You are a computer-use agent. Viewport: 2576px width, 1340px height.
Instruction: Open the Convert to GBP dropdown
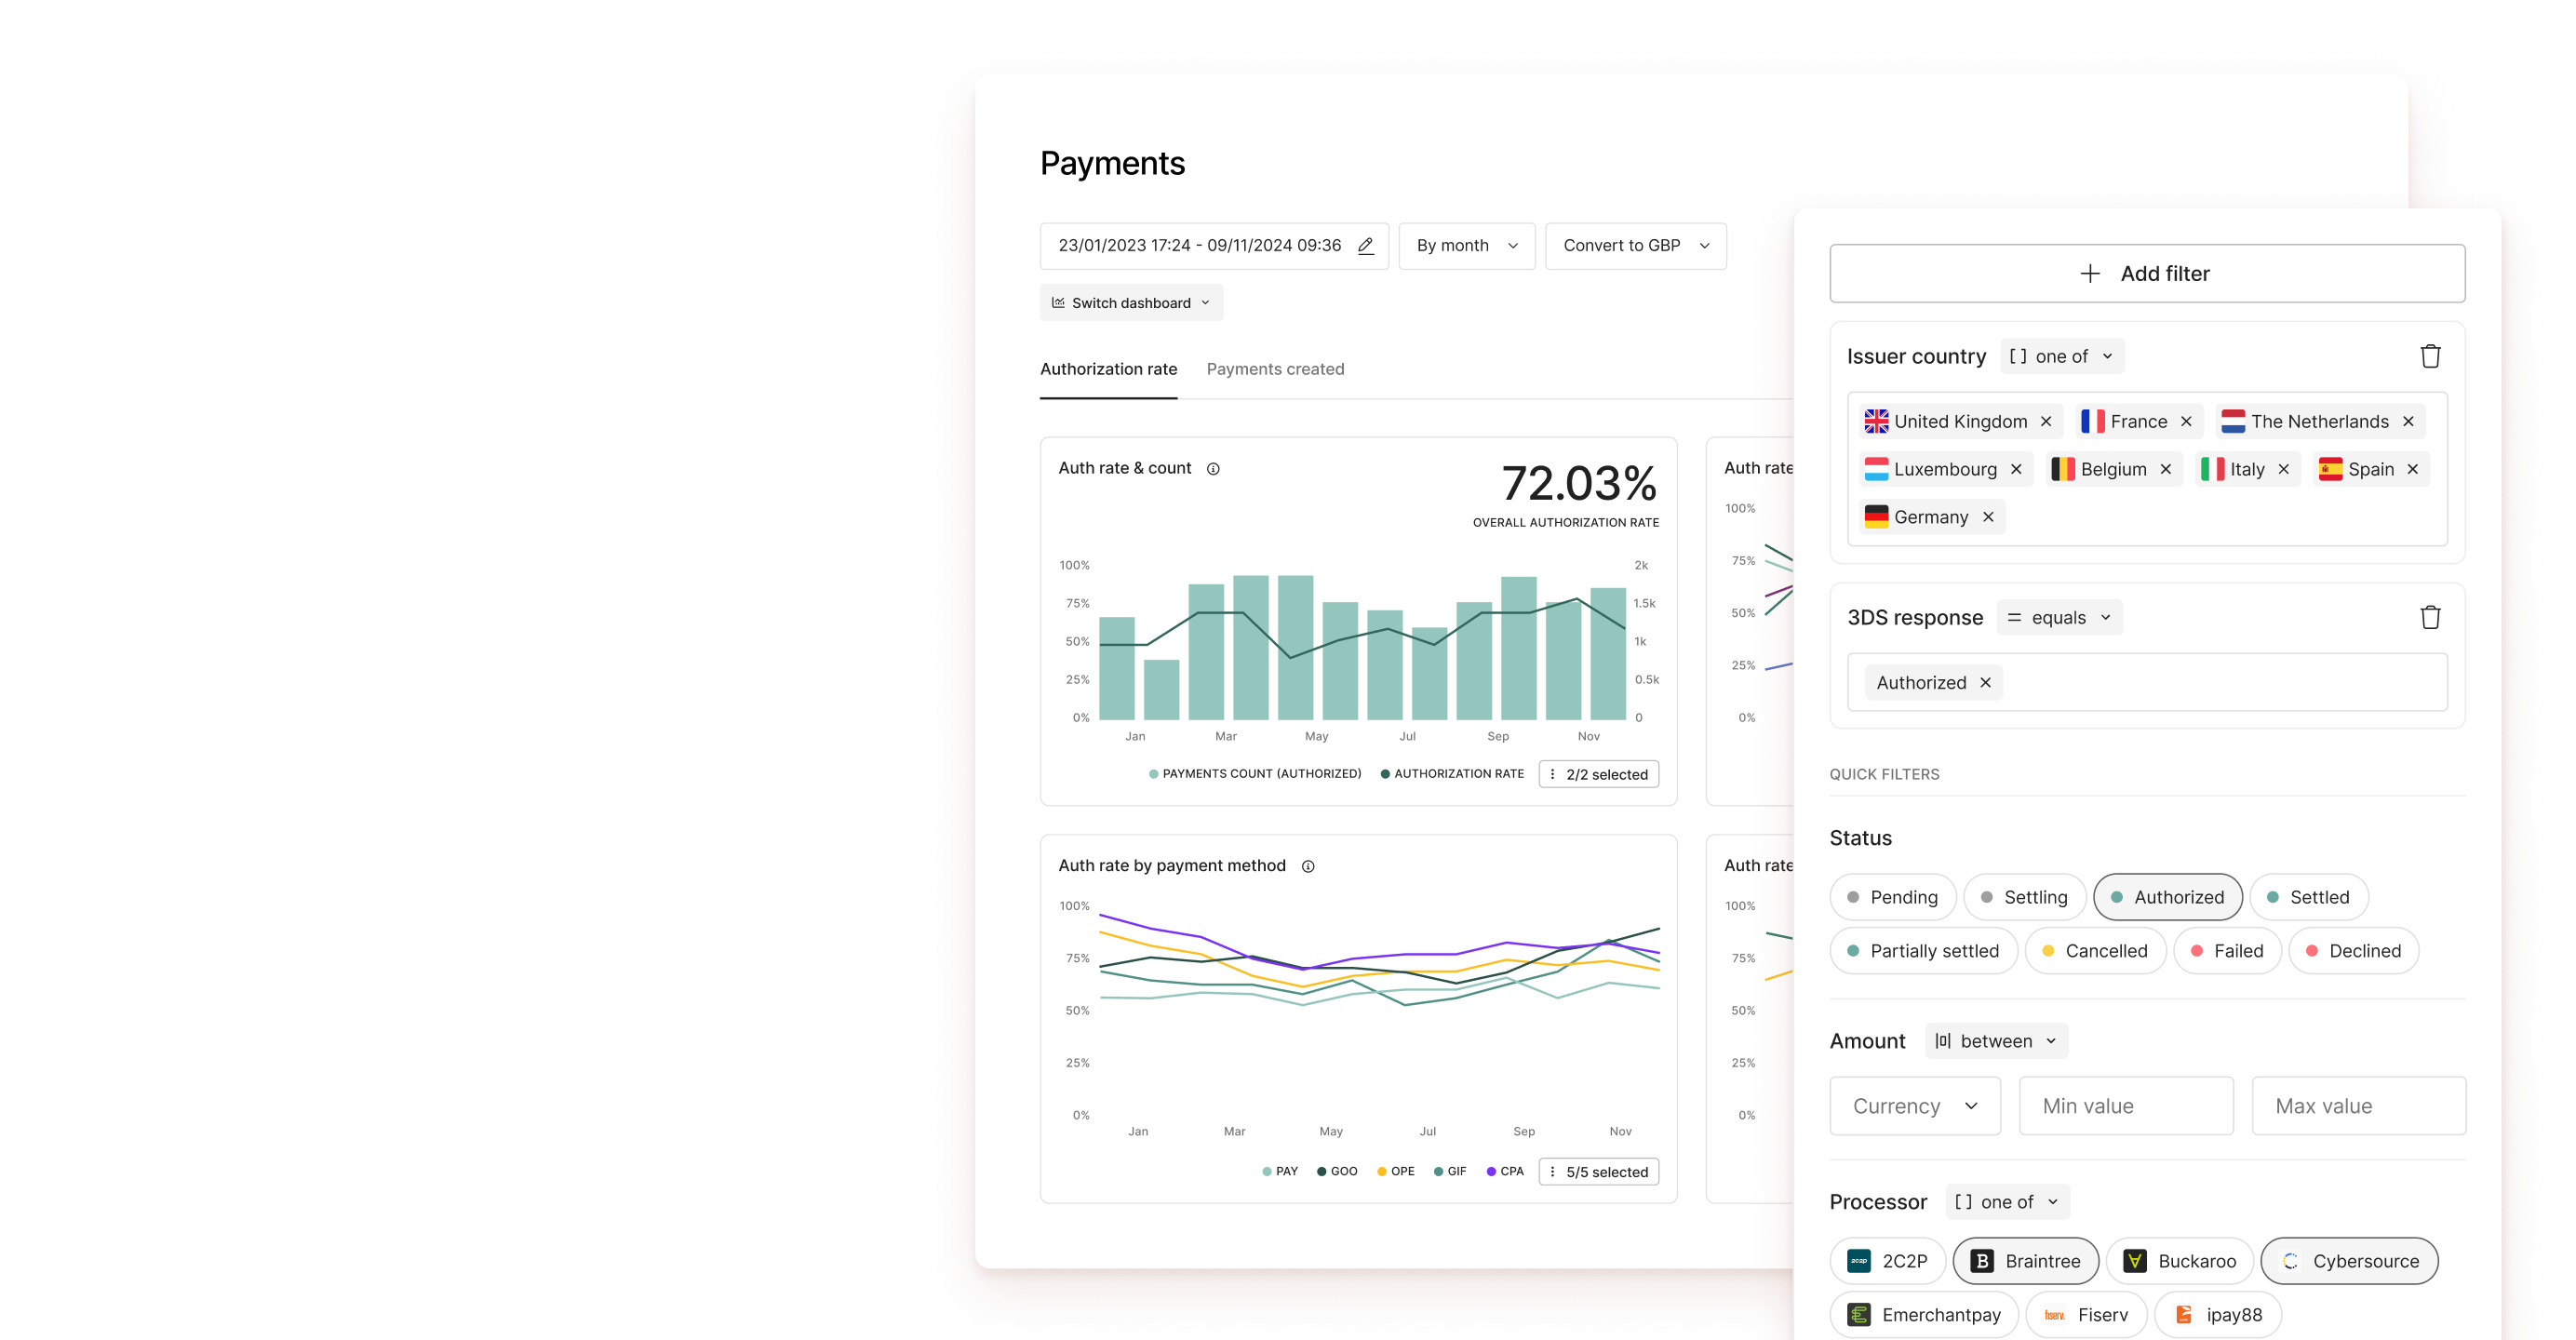point(1635,246)
